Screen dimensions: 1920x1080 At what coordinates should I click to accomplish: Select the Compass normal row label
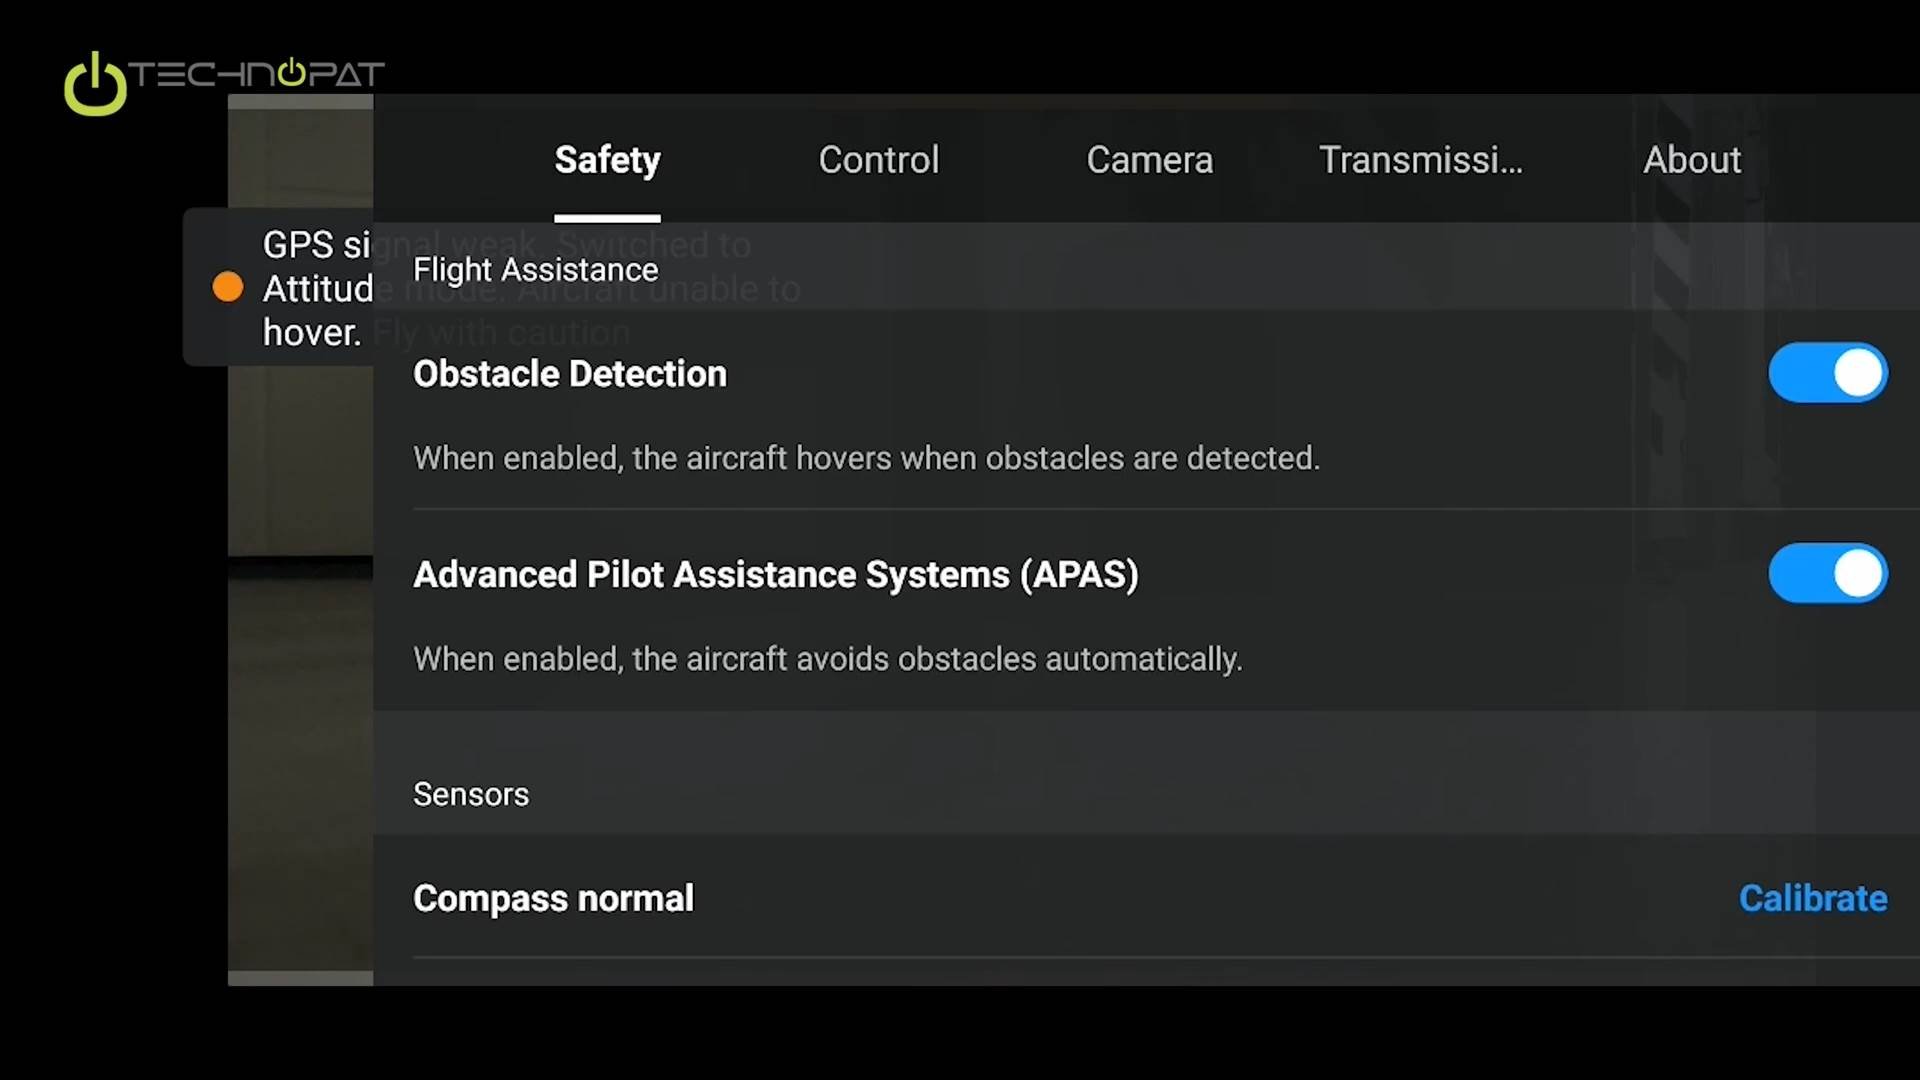pos(553,898)
